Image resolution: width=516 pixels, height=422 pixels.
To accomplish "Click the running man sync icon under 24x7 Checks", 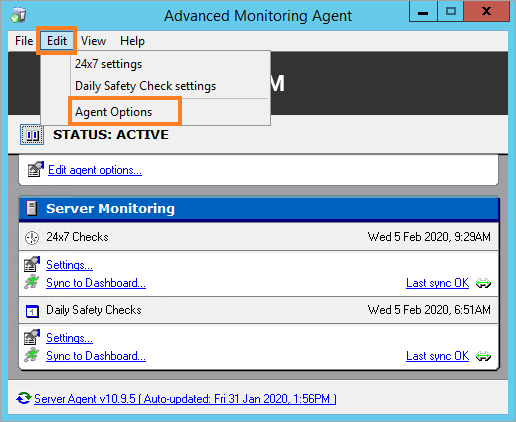I will [32, 282].
